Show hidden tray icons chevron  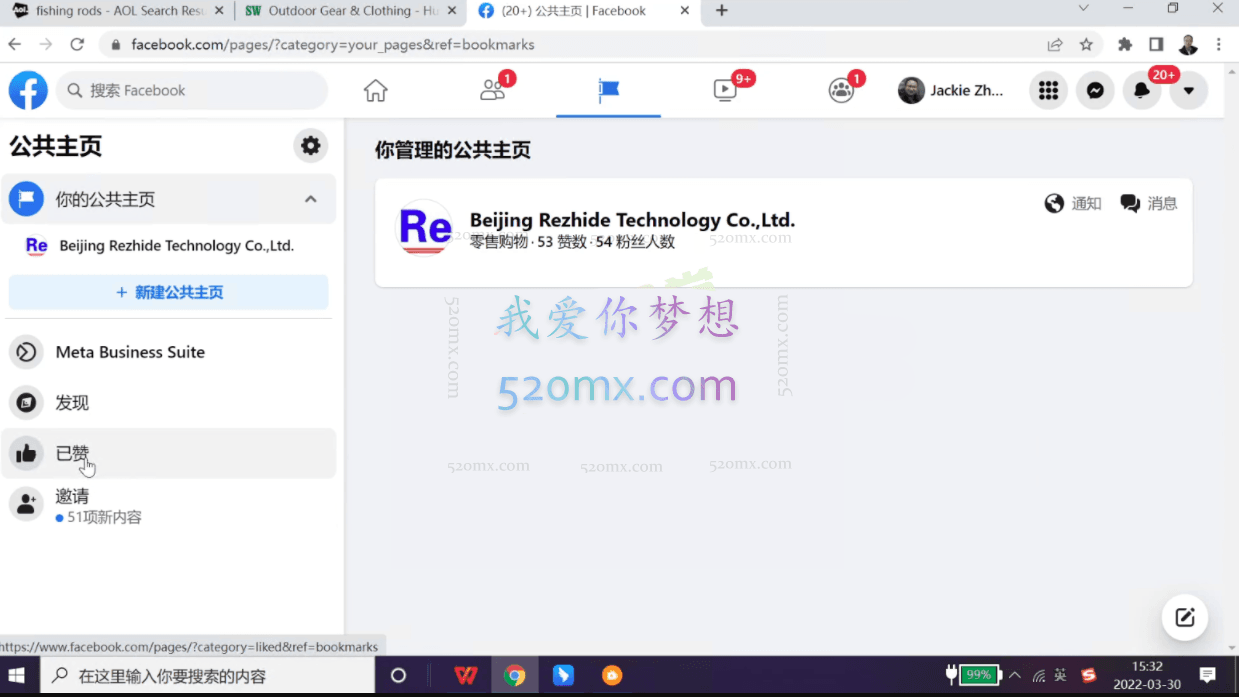coord(1015,676)
